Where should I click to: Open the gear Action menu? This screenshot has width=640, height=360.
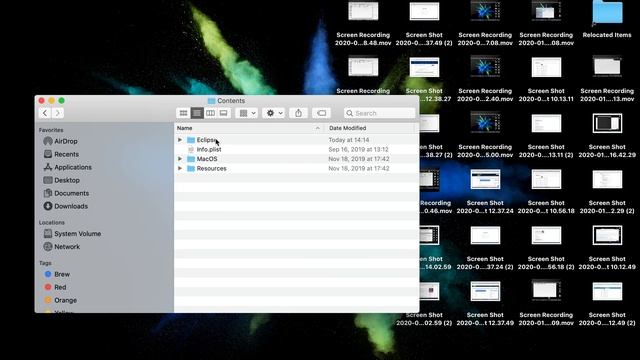point(274,113)
